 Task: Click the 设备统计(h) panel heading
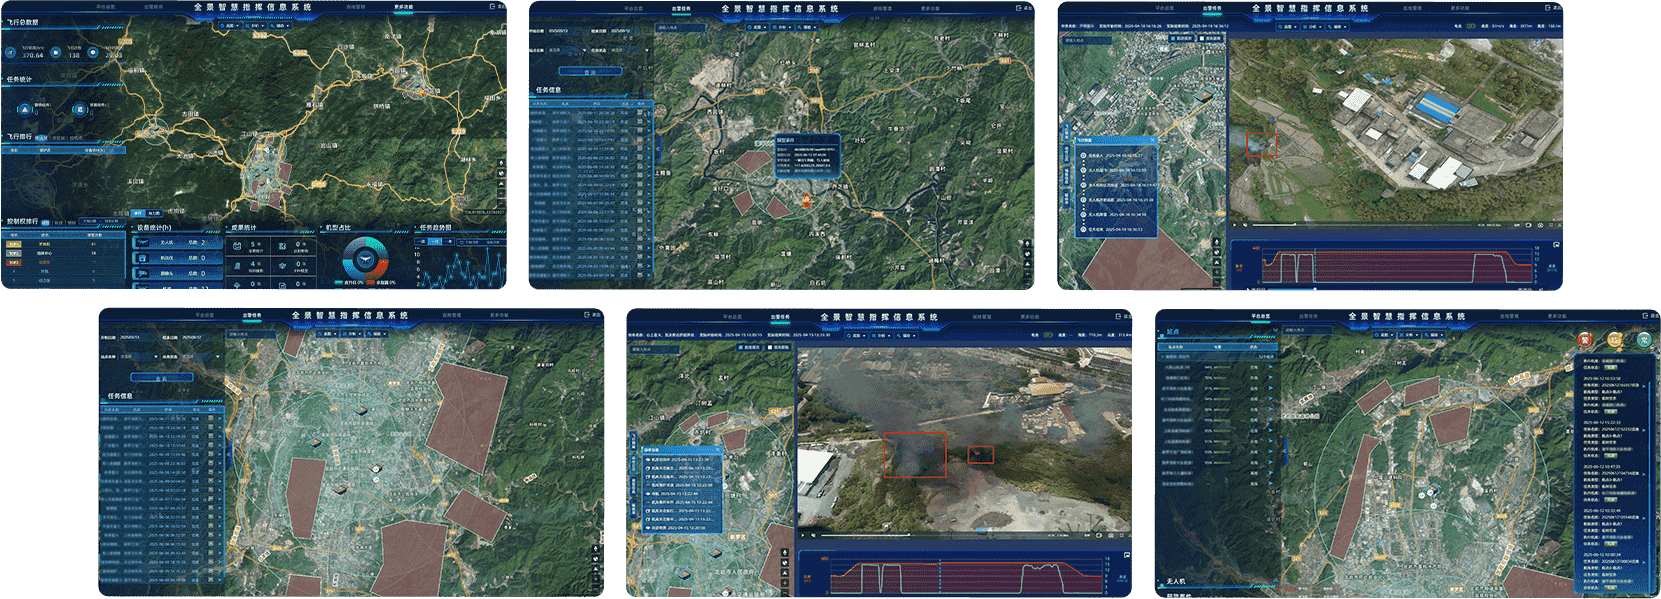pos(154,228)
